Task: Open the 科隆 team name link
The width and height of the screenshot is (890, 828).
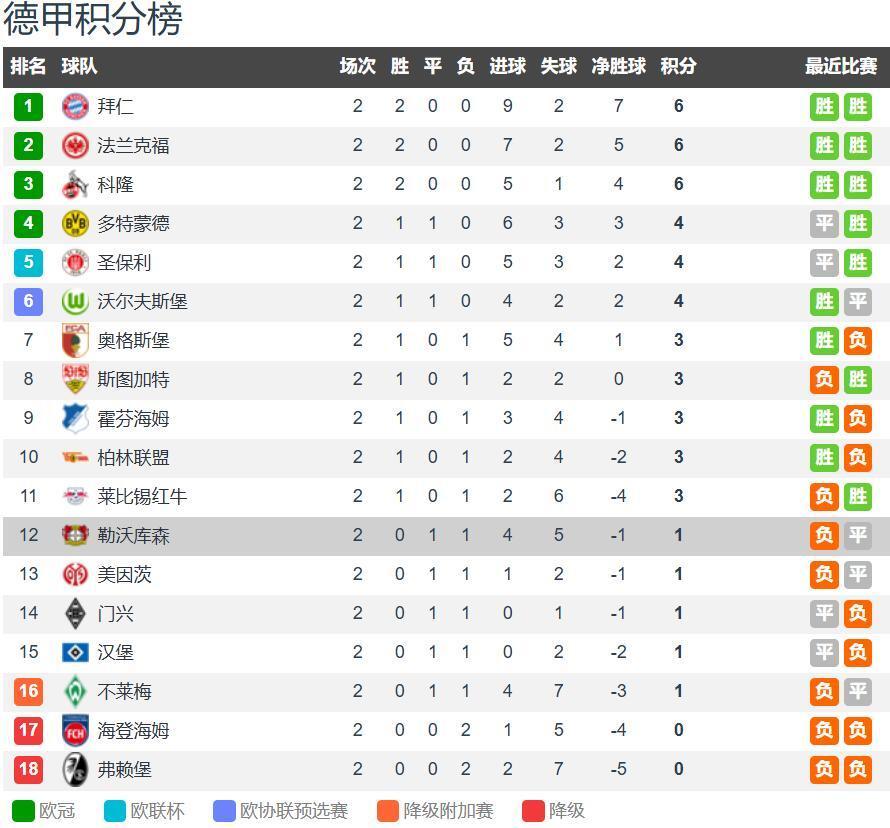Action: tap(115, 184)
